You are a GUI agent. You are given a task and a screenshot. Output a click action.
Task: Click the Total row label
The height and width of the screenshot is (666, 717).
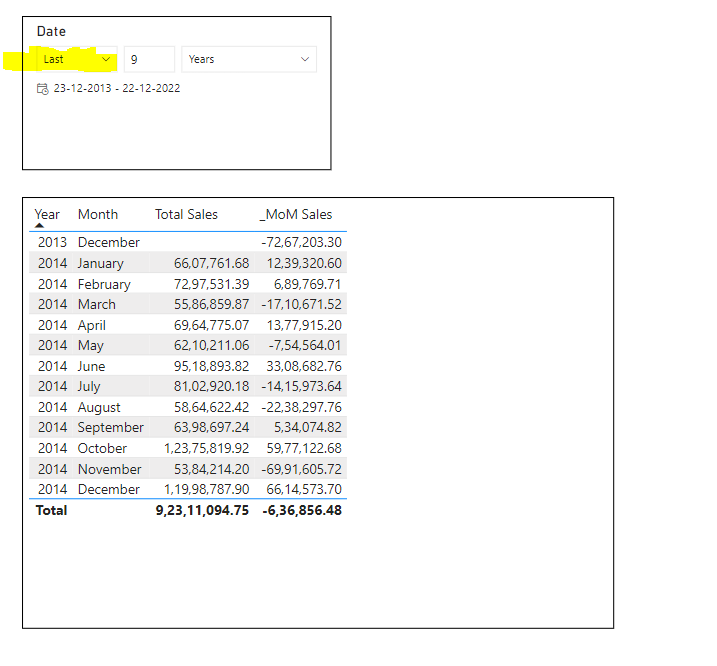click(x=52, y=511)
